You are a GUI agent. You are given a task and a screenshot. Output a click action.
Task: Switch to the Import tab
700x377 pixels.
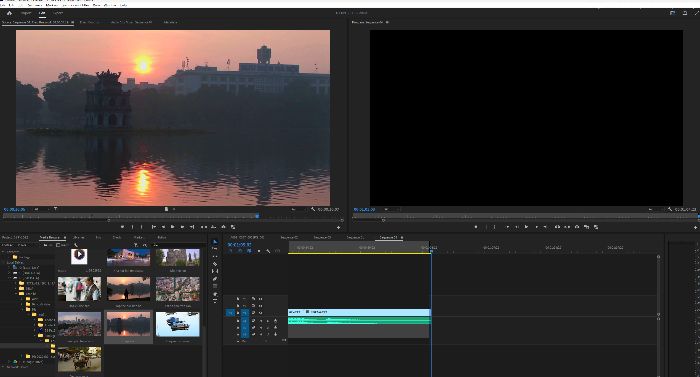coord(26,13)
